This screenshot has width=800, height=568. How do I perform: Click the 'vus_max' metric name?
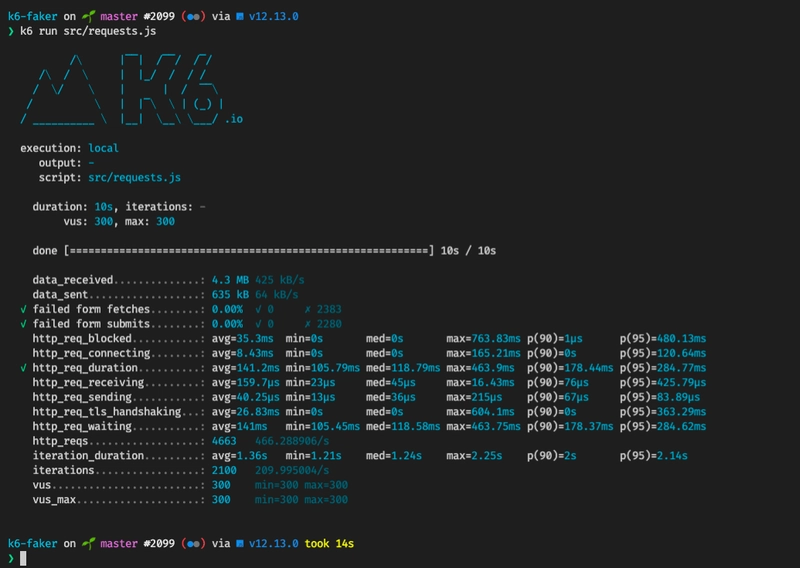(x=54, y=500)
